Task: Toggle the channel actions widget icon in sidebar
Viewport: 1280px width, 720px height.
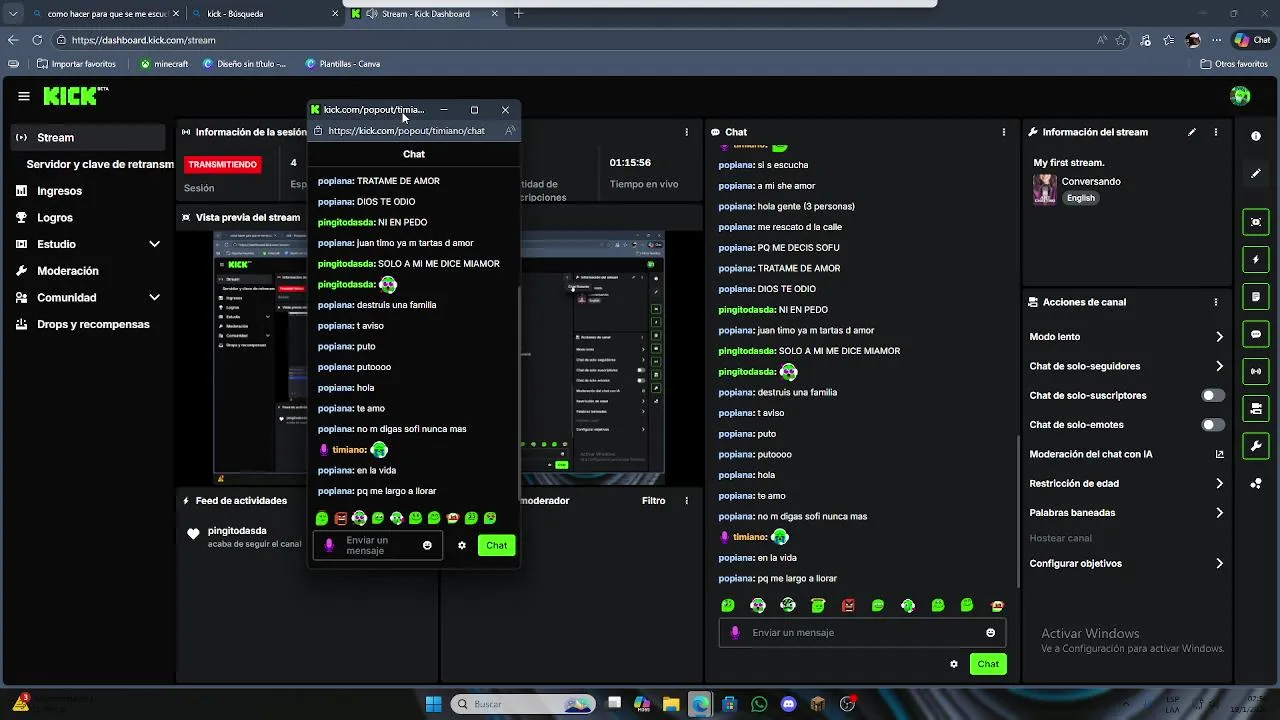Action: point(1256,408)
